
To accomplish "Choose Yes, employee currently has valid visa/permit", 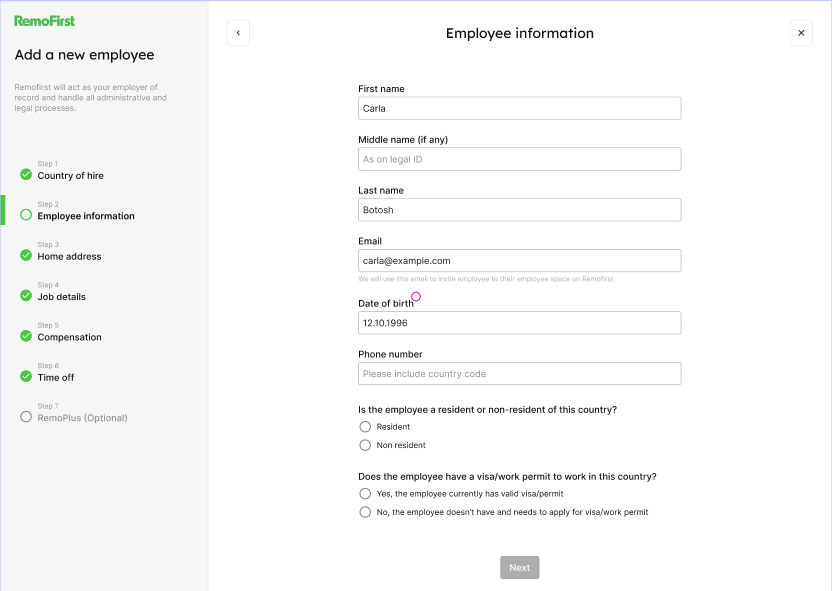I will [x=365, y=494].
